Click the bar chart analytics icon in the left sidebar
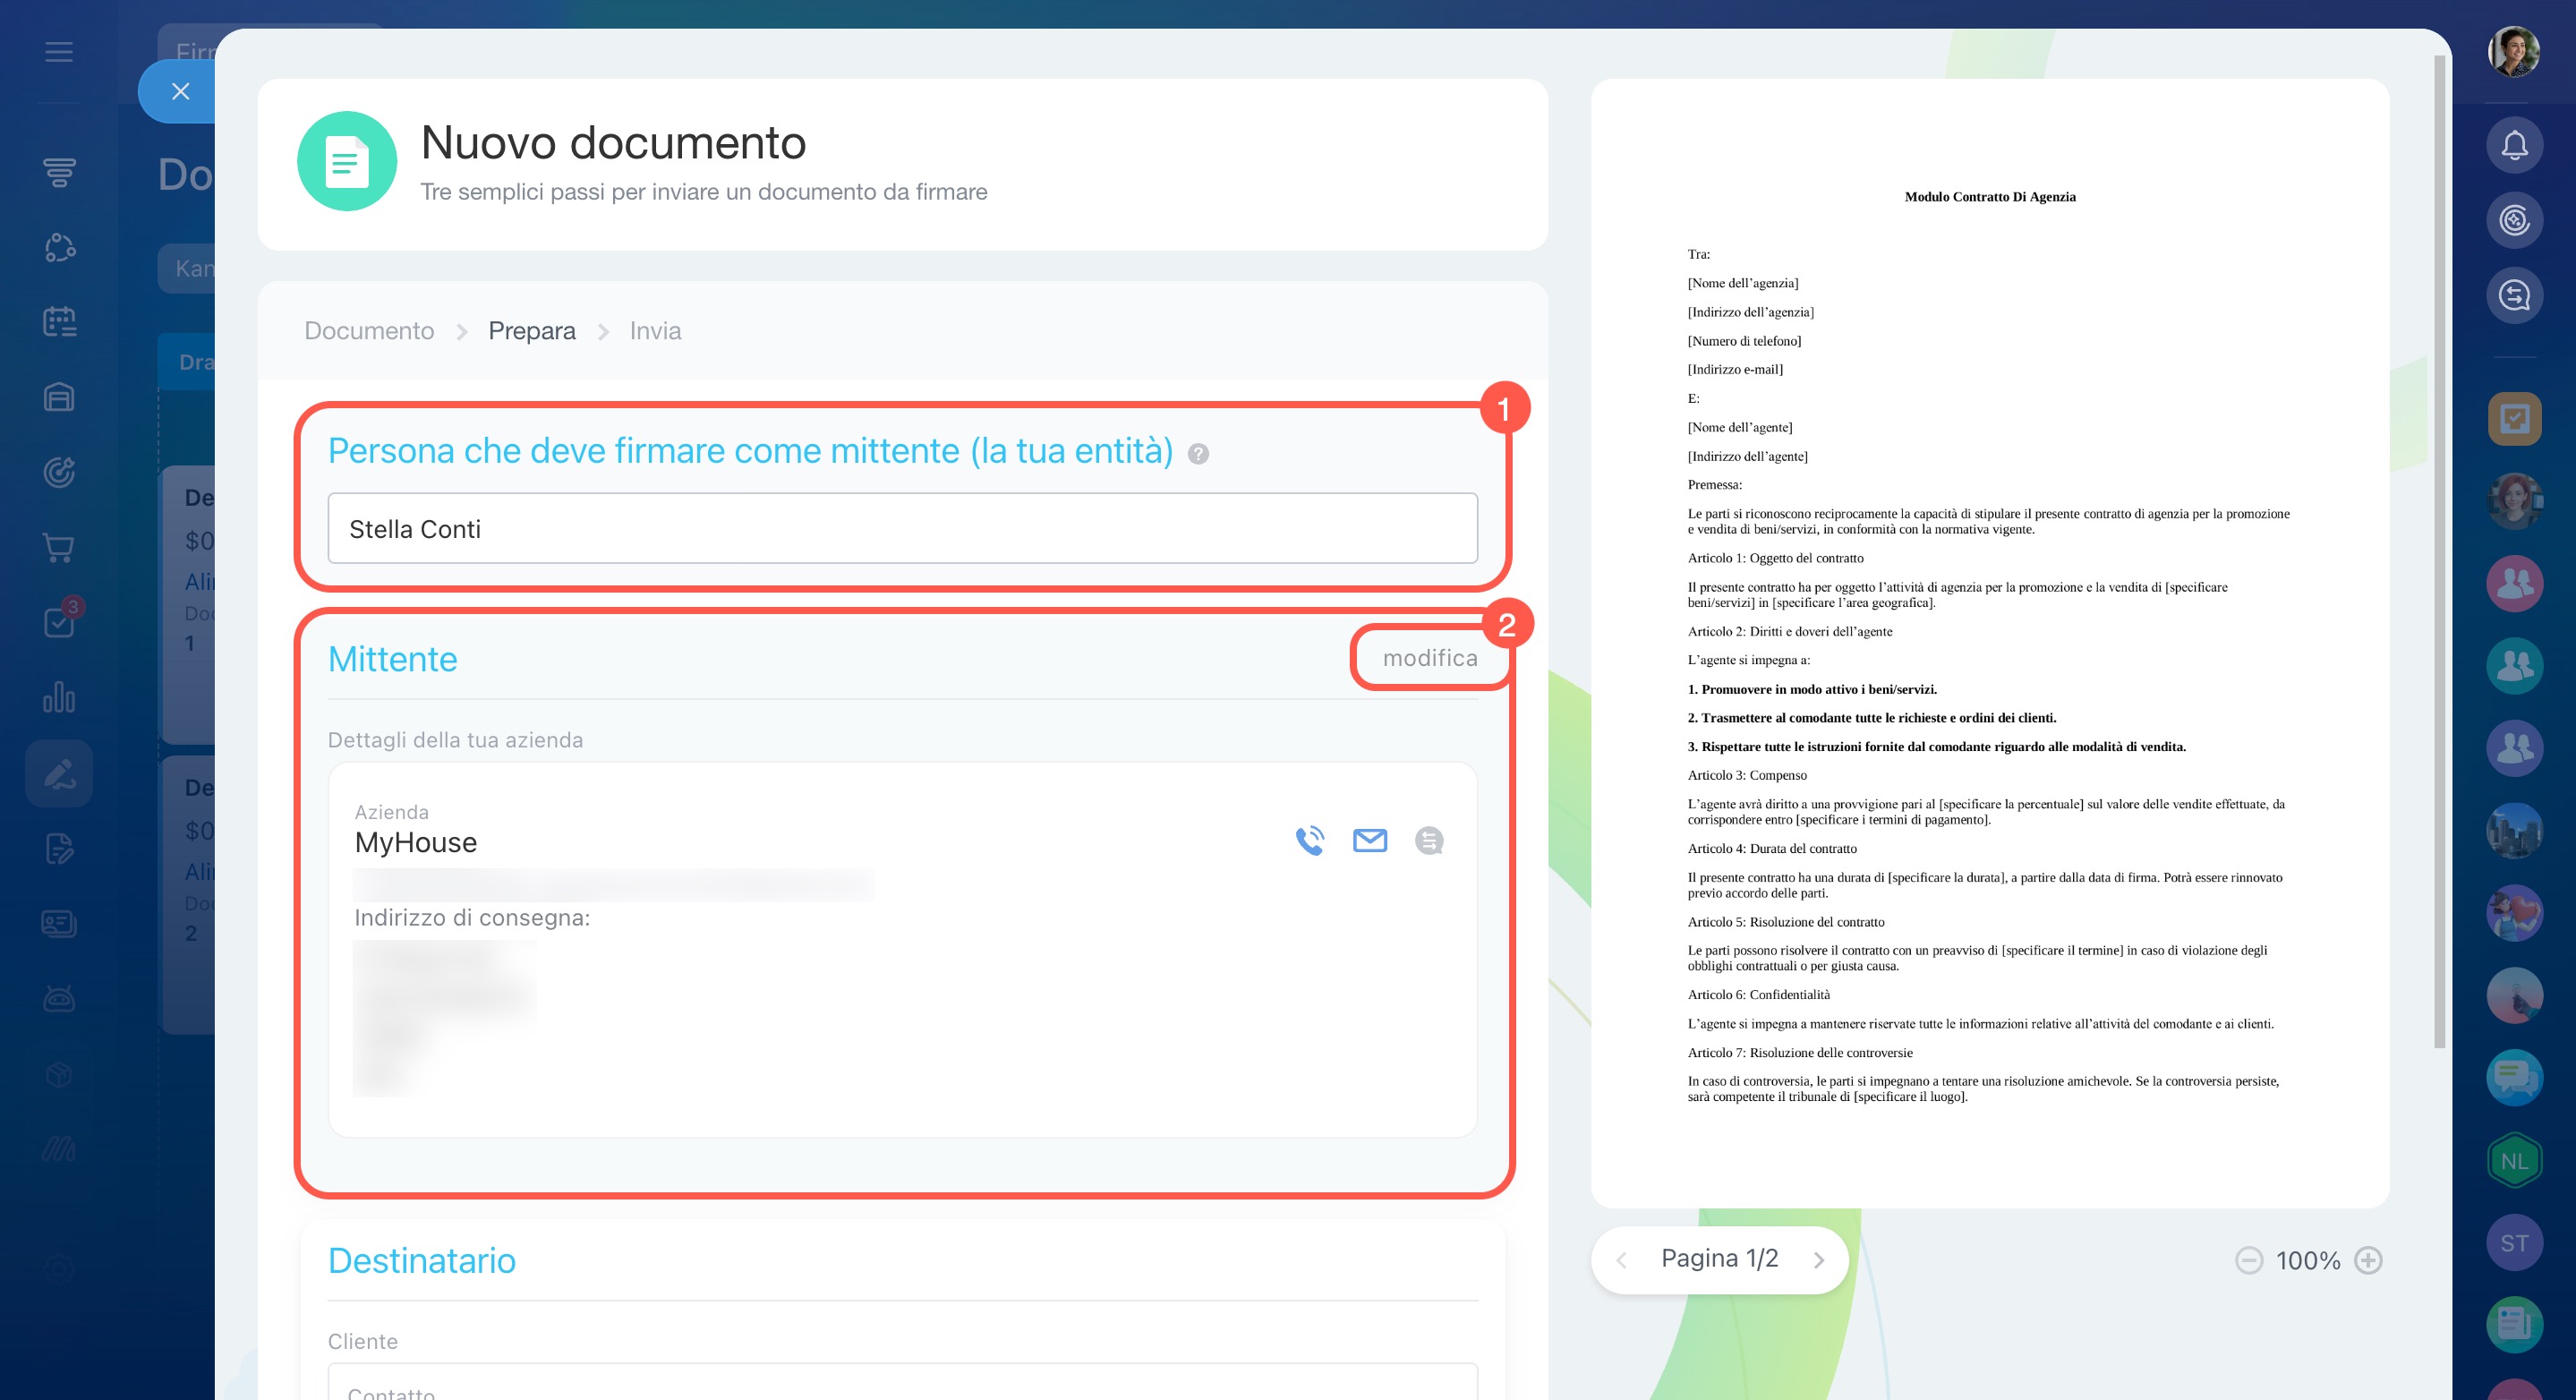 click(59, 697)
